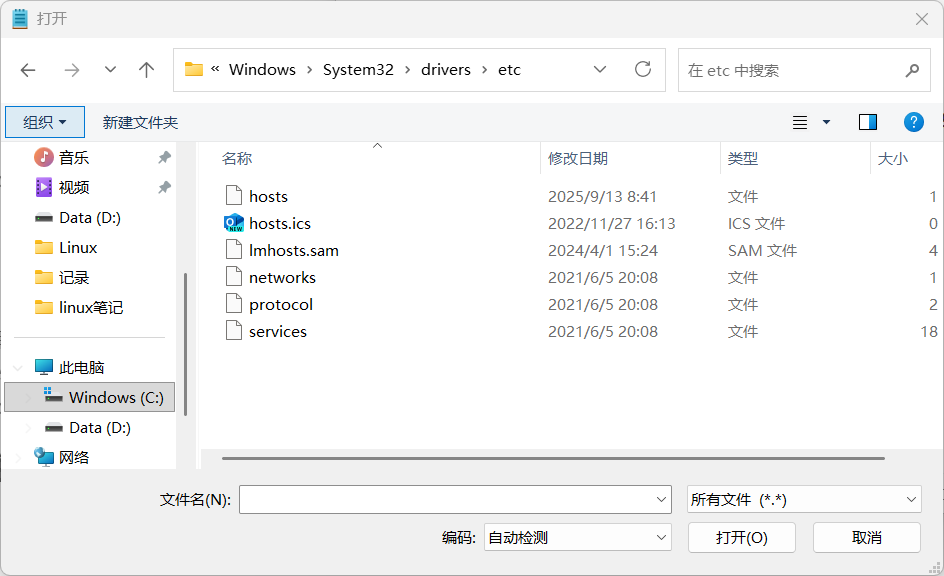The image size is (944, 576).
Task: Open the 组织 menu
Action: coord(45,122)
